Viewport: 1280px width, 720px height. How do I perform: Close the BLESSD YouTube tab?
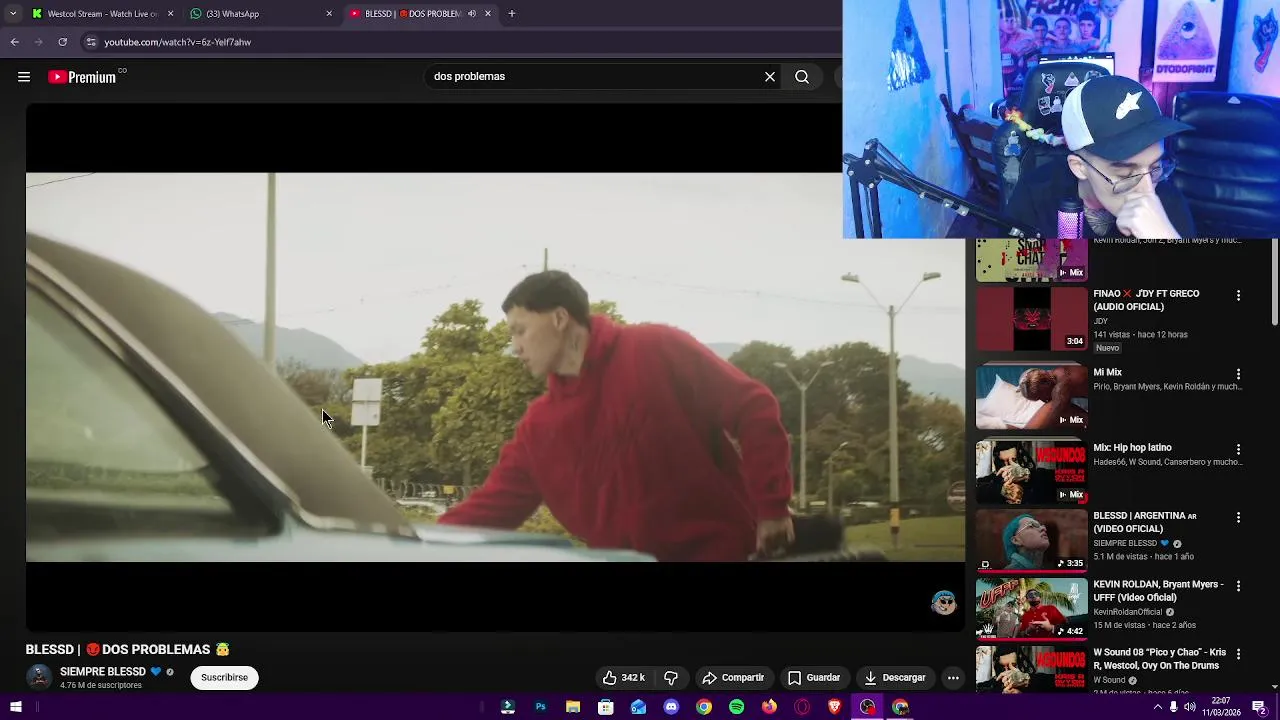coord(488,14)
